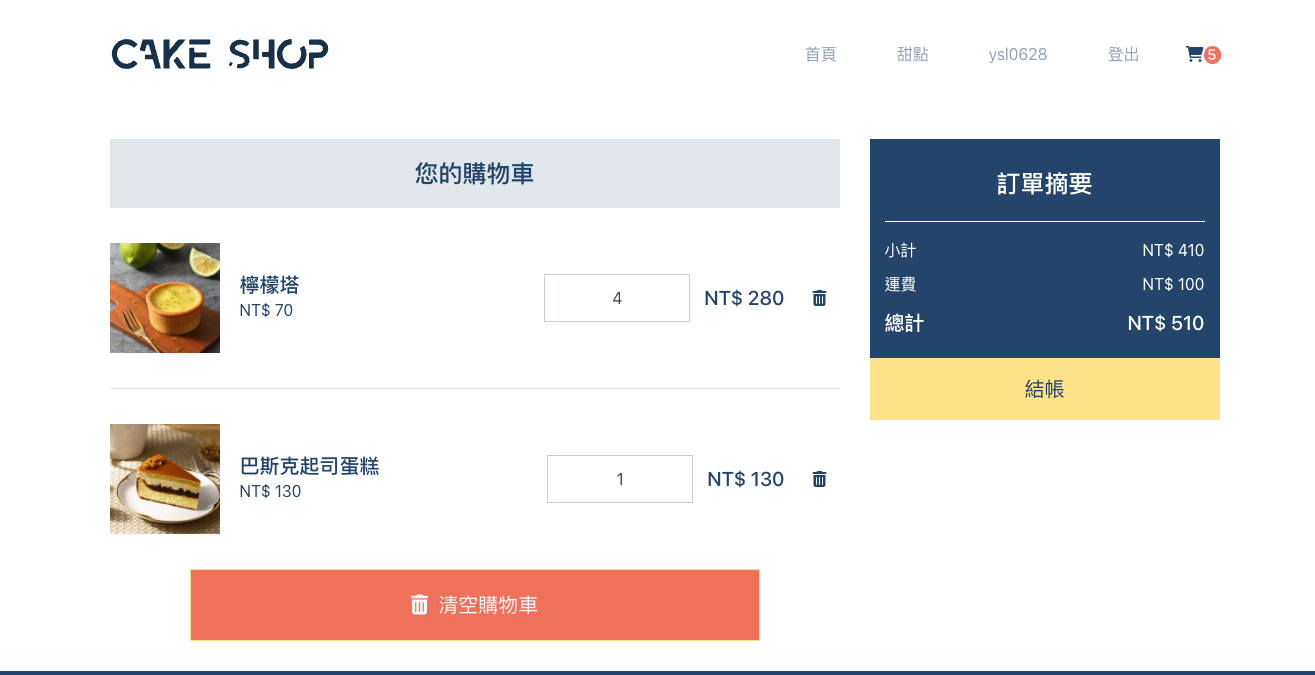Viewport: 1315px width, 675px height.
Task: Open the ysl0628 account link
Action: click(1017, 54)
